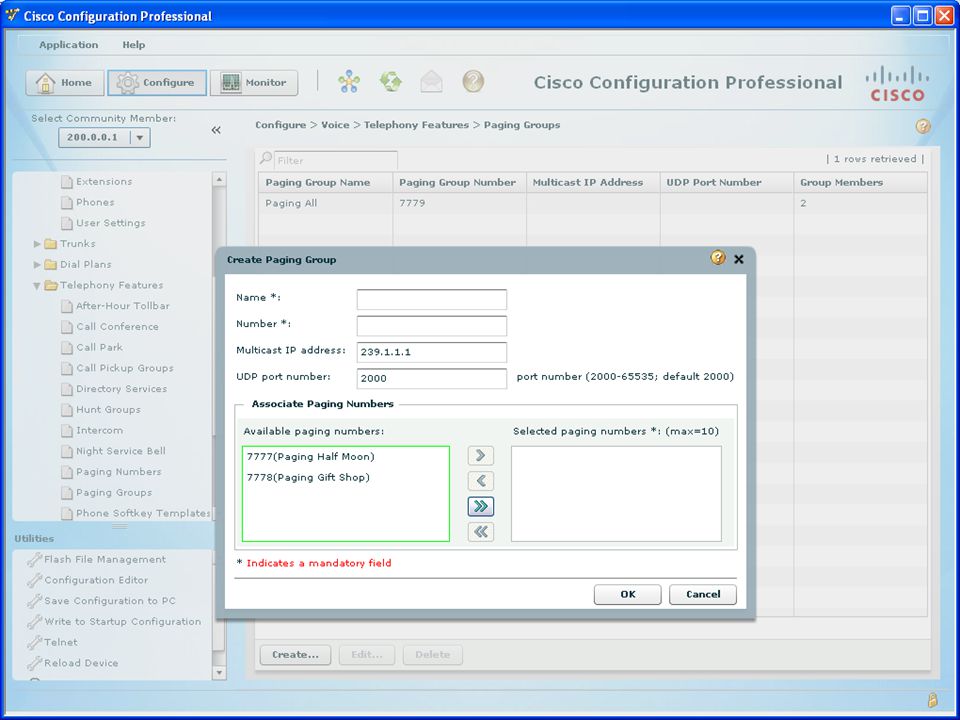Image resolution: width=960 pixels, height=720 pixels.
Task: Click the Name input field
Action: coord(432,299)
